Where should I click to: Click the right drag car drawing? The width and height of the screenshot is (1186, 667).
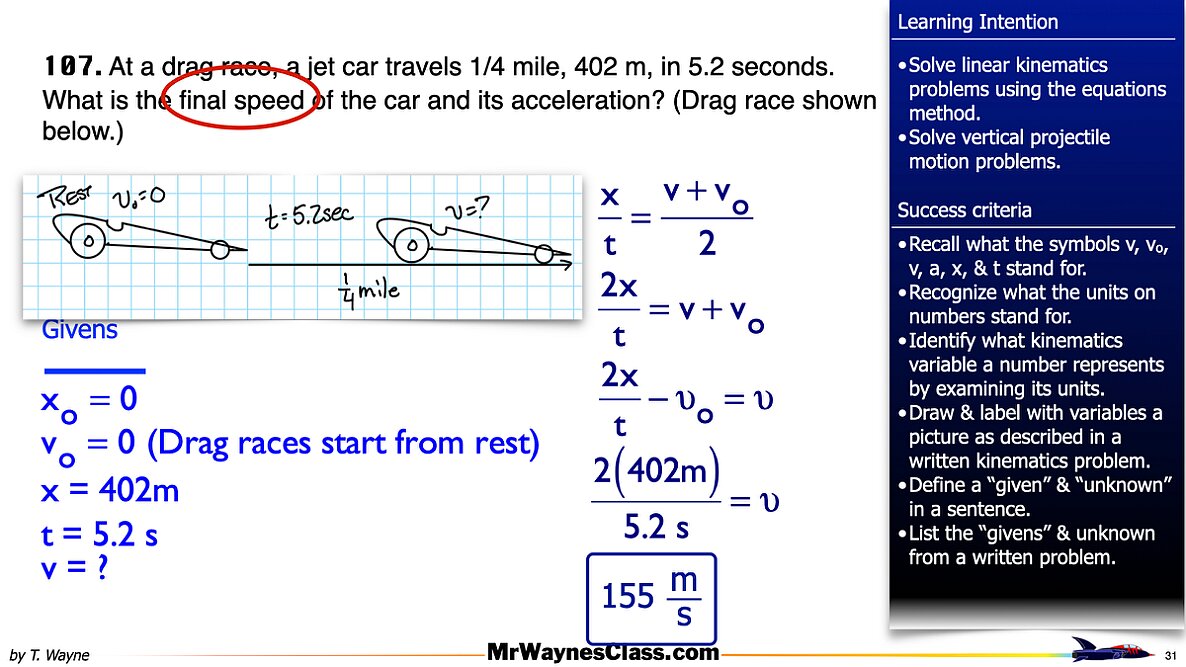473,240
